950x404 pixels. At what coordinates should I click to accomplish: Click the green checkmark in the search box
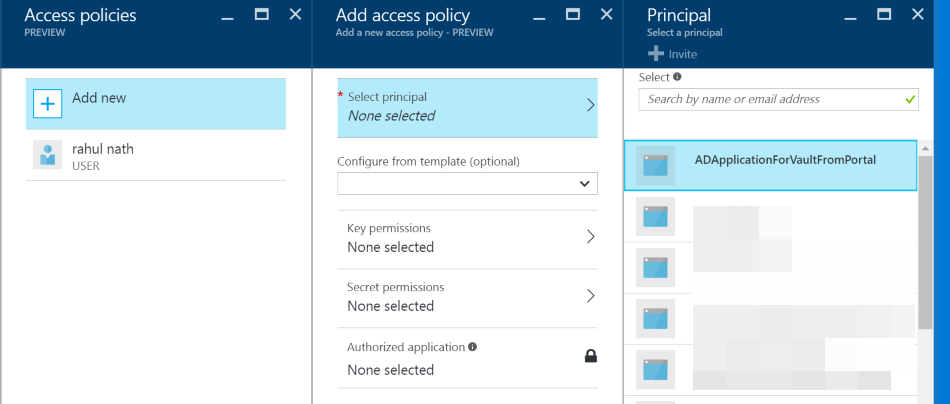point(909,99)
